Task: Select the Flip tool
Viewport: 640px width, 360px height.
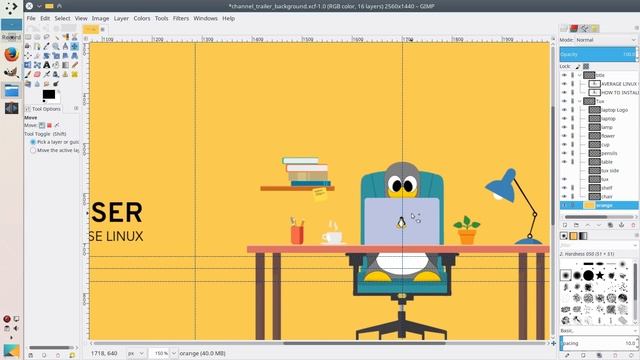Action: coord(28,65)
